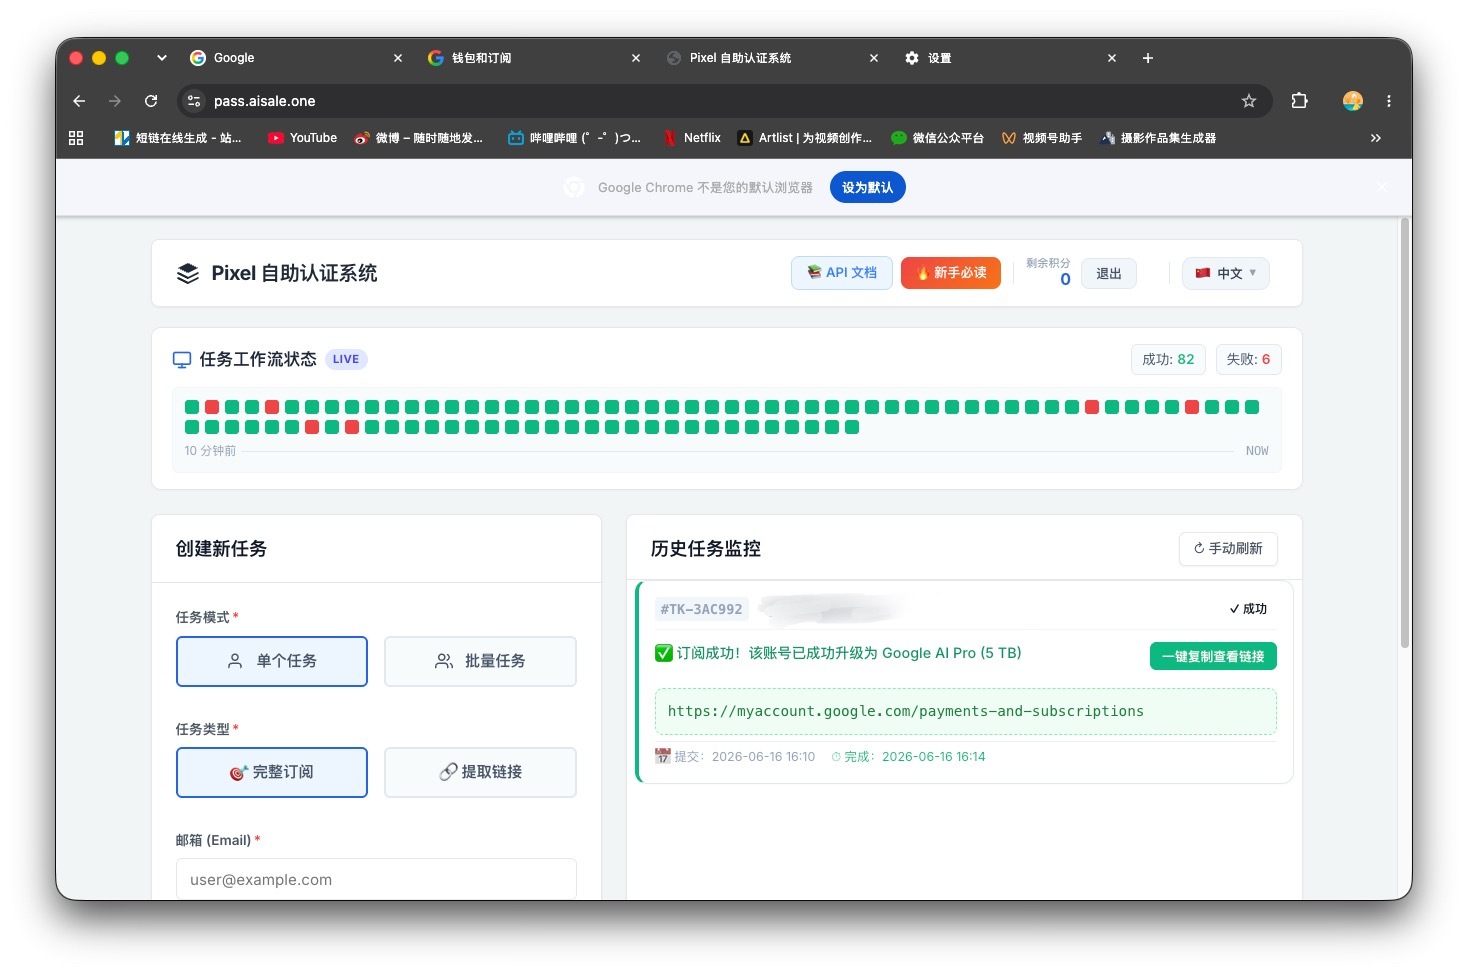Viewport: 1468px width, 974px height.
Task: Bookmark this page with the star icon
Action: point(1249,101)
